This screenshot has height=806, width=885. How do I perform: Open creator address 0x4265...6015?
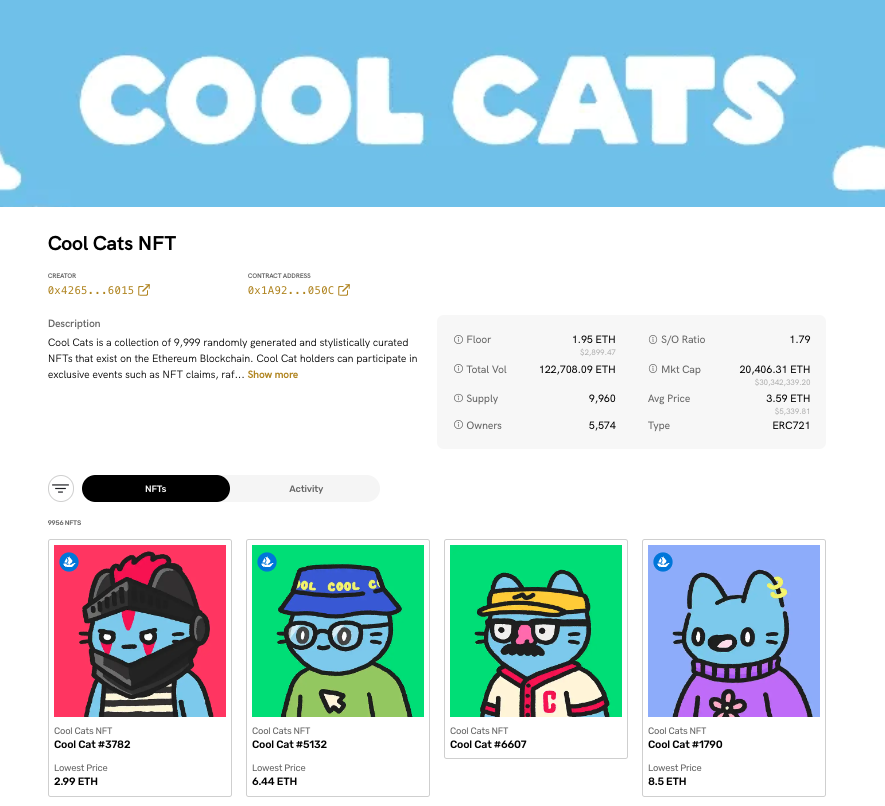(91, 290)
